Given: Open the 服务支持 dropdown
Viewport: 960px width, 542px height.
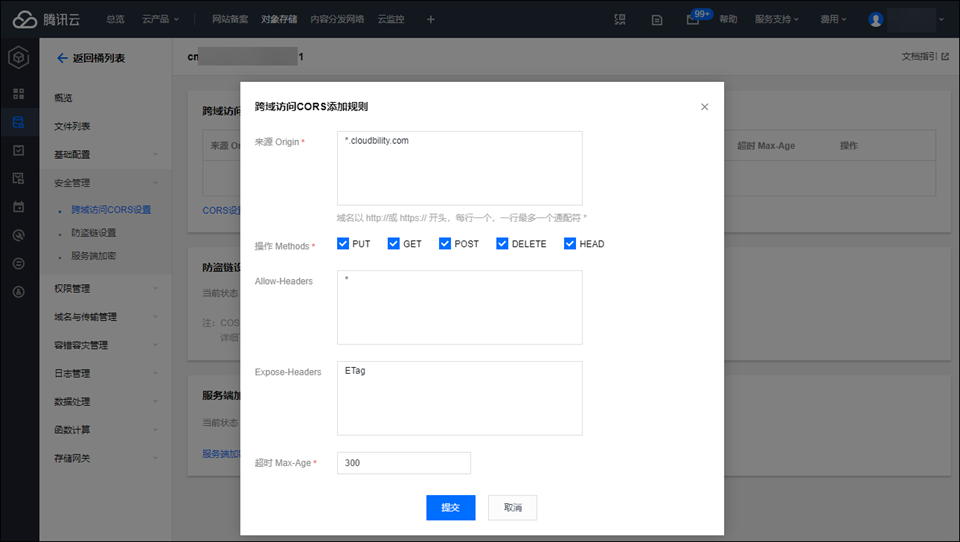Looking at the screenshot, I should [780, 19].
